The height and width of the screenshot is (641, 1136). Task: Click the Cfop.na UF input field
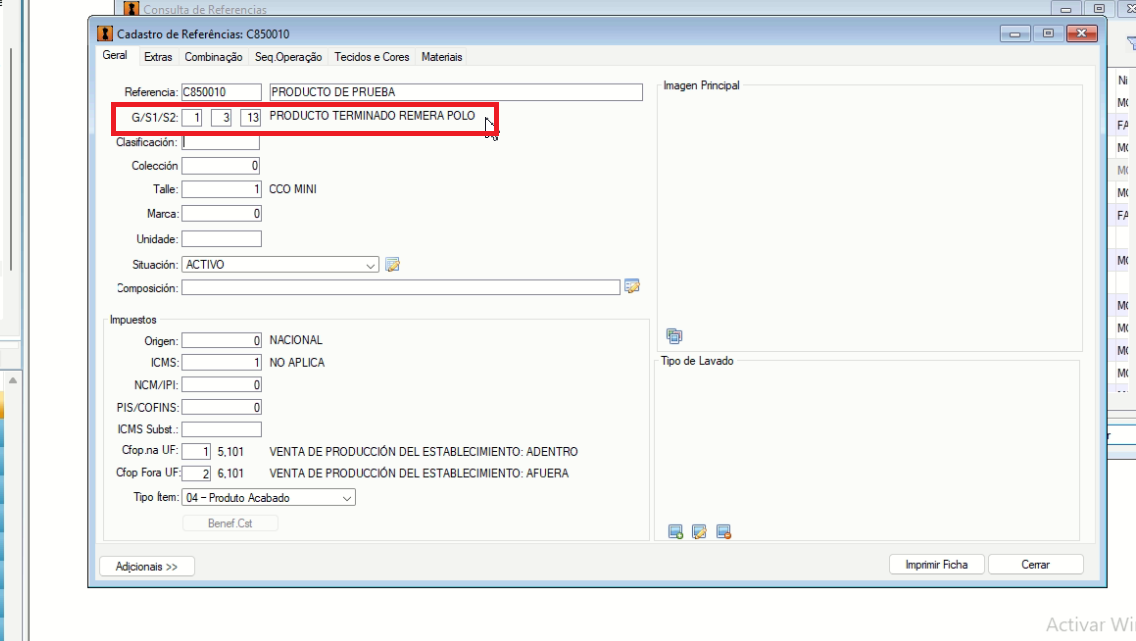coord(196,452)
